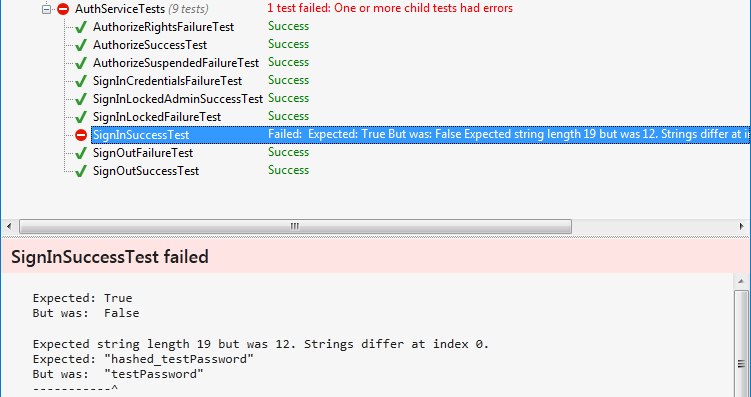This screenshot has height=397, width=751.
Task: Click the horizontal scrollbar left arrow
Action: coord(10,226)
